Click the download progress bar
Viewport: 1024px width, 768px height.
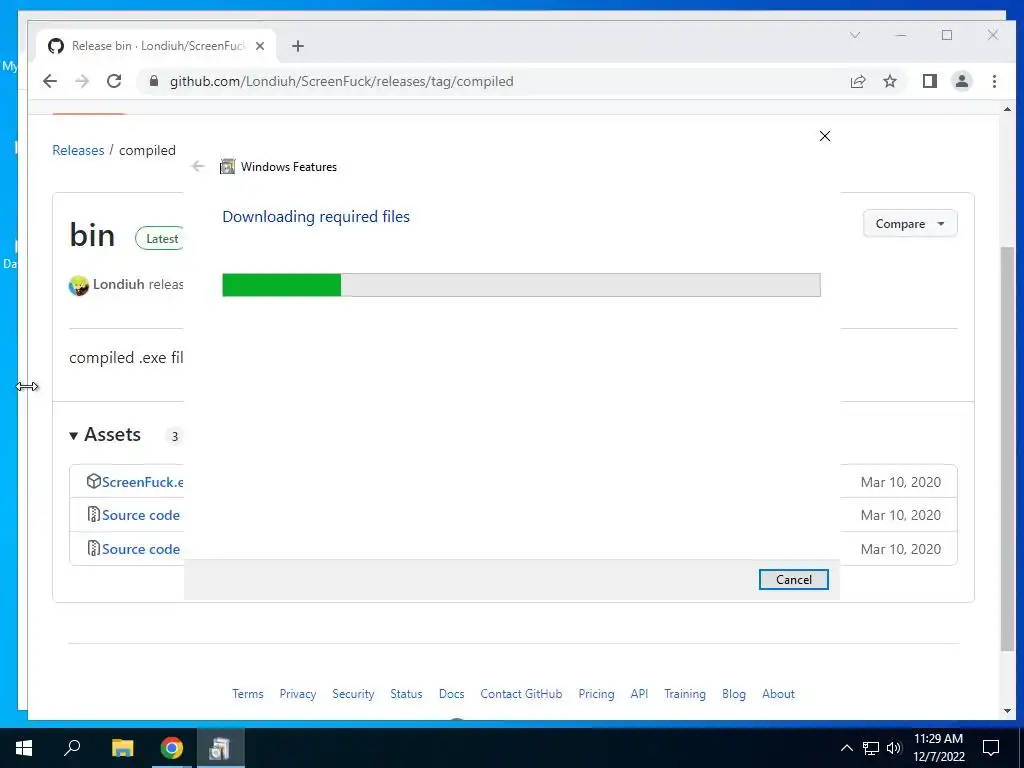click(521, 285)
